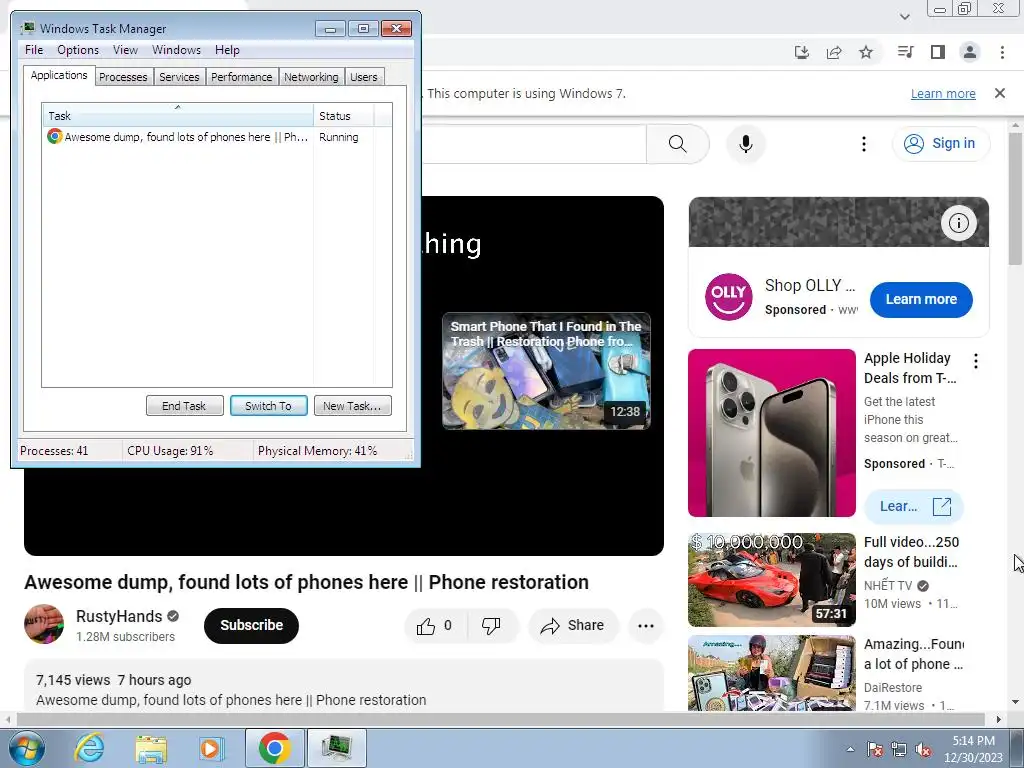Screen dimensions: 1024x768
Task: Switch to the Processes tab
Action: tap(123, 77)
